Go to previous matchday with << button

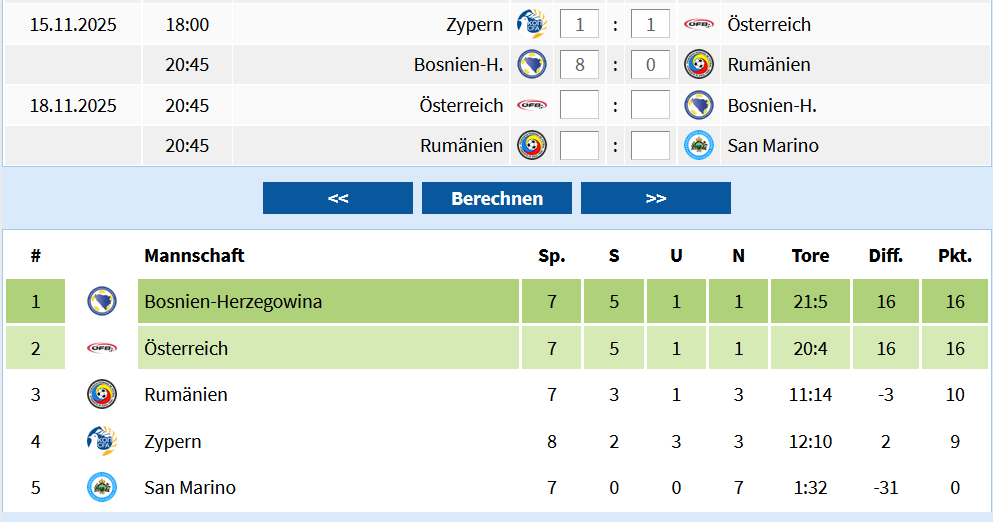click(338, 198)
